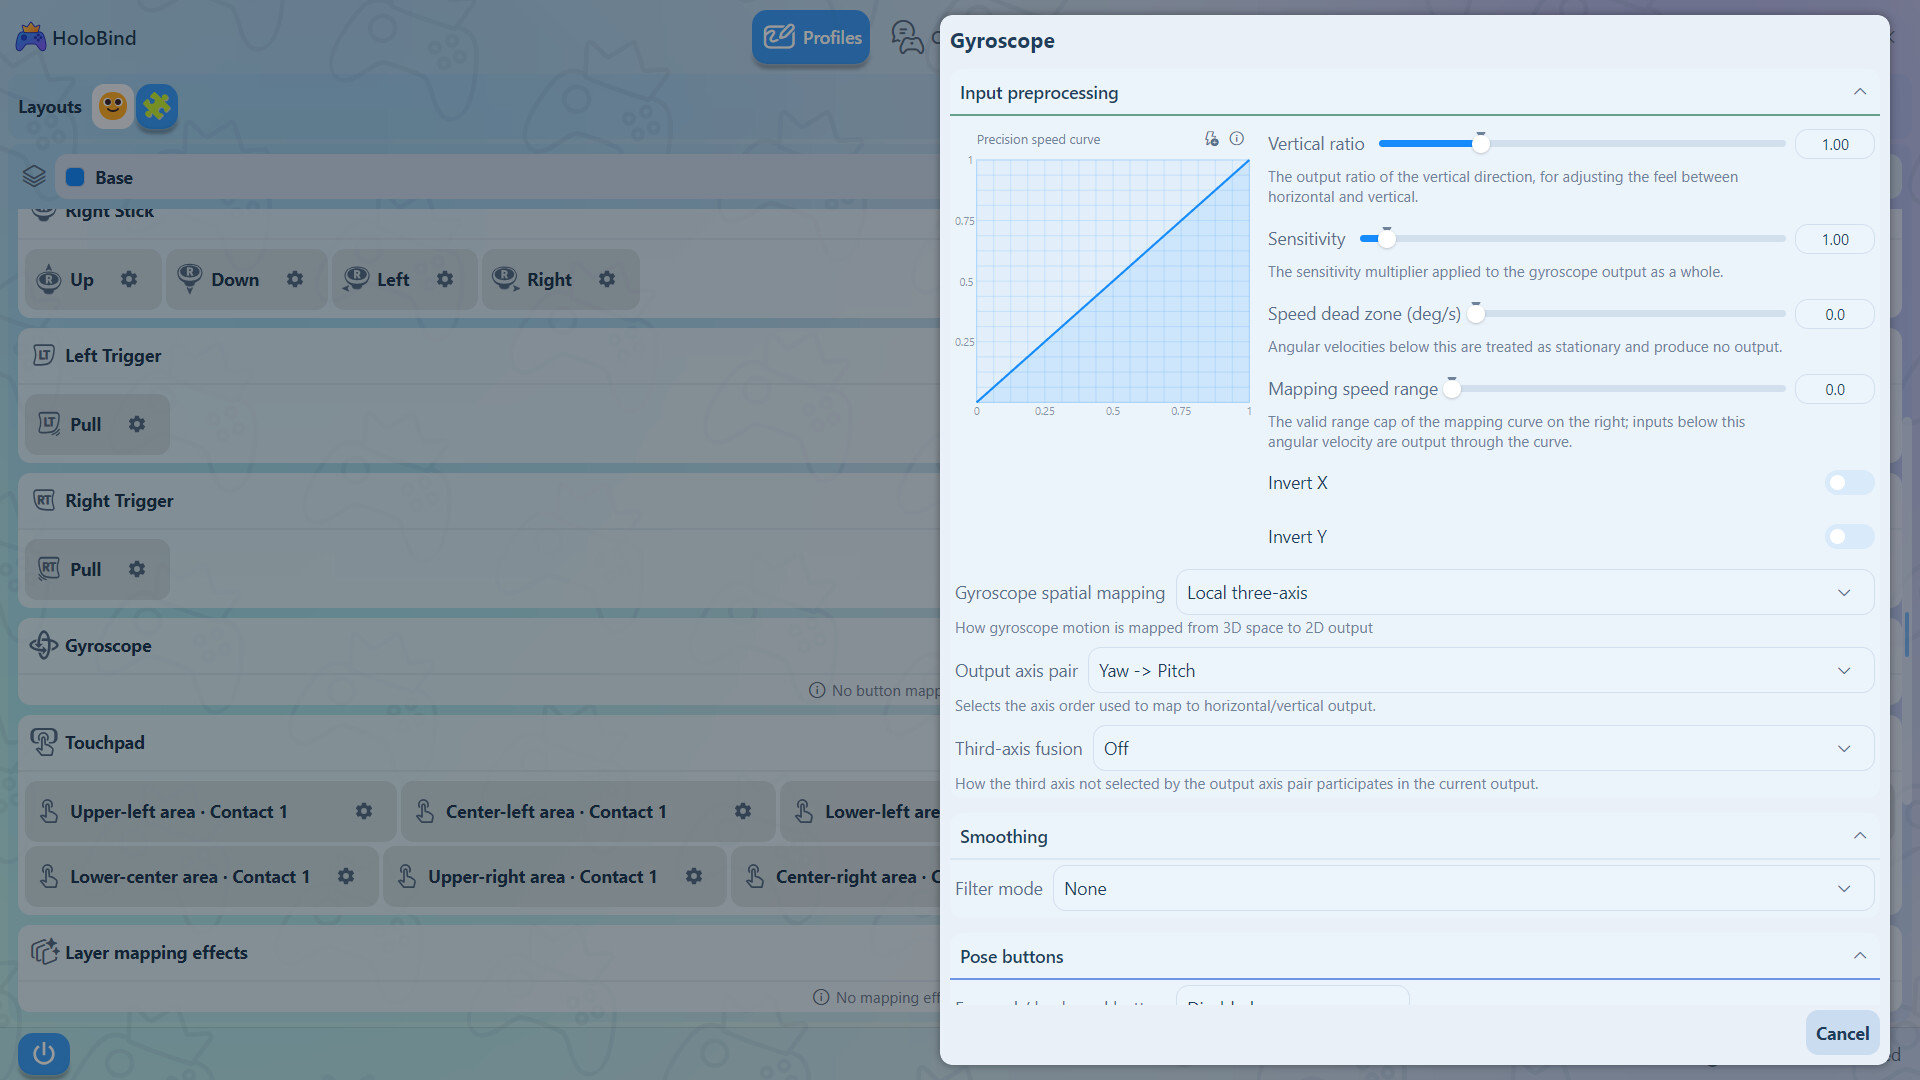Toggle the Invert Y switch
The width and height of the screenshot is (1920, 1080).
(x=1849, y=537)
